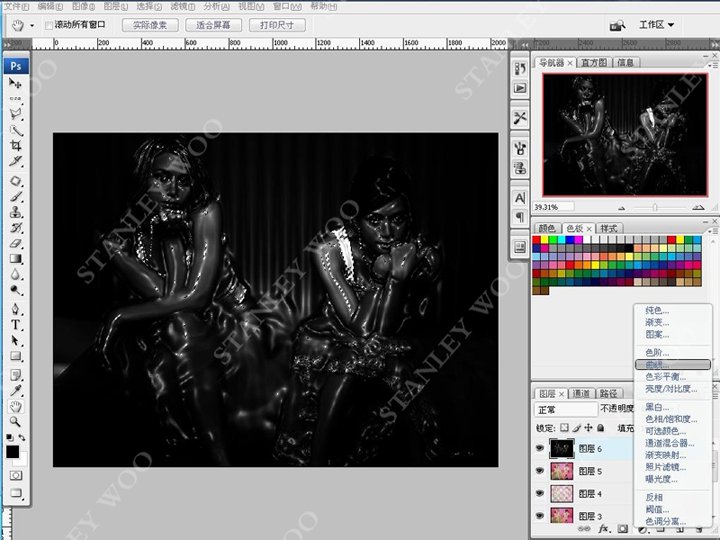Select the Clone Stamp tool
This screenshot has height=540, width=720.
pos(16,212)
